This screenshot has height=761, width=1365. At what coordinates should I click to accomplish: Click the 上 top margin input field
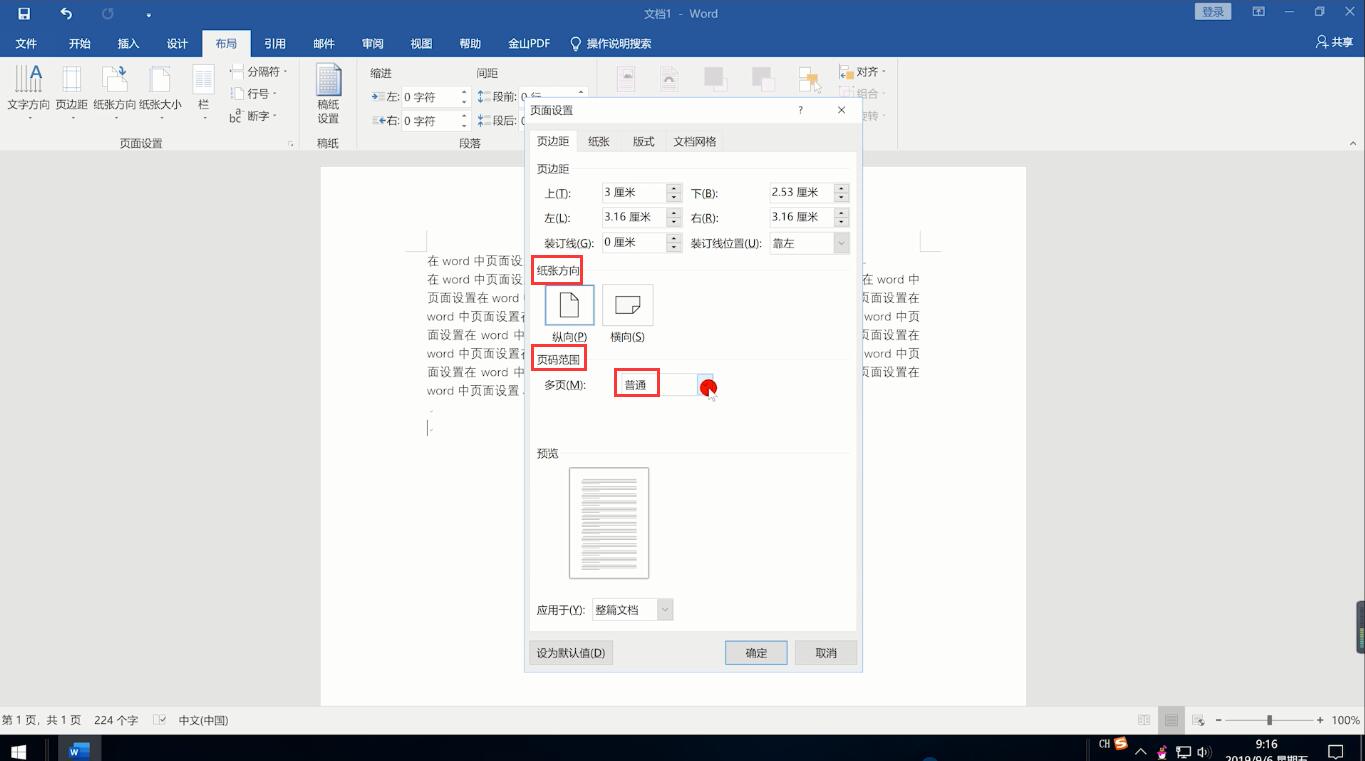tap(634, 192)
